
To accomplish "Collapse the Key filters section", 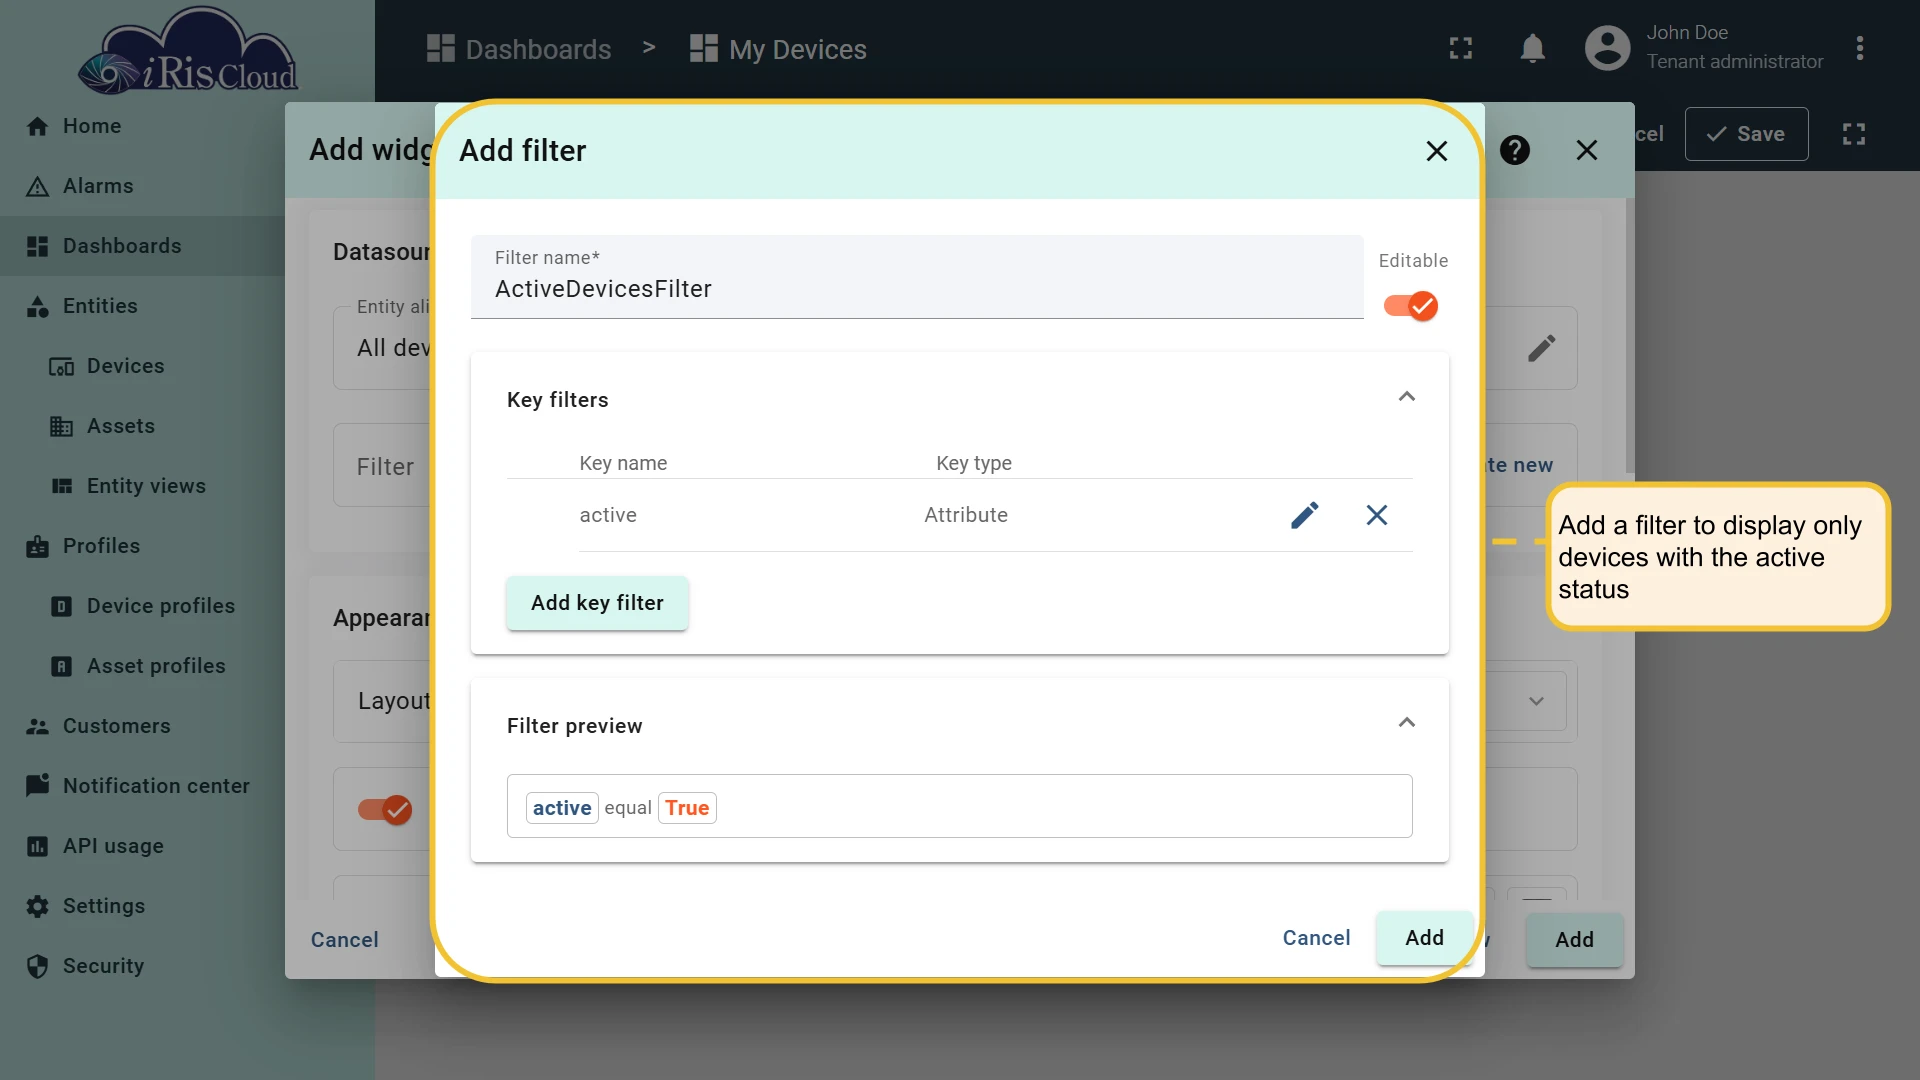I will tap(1407, 397).
